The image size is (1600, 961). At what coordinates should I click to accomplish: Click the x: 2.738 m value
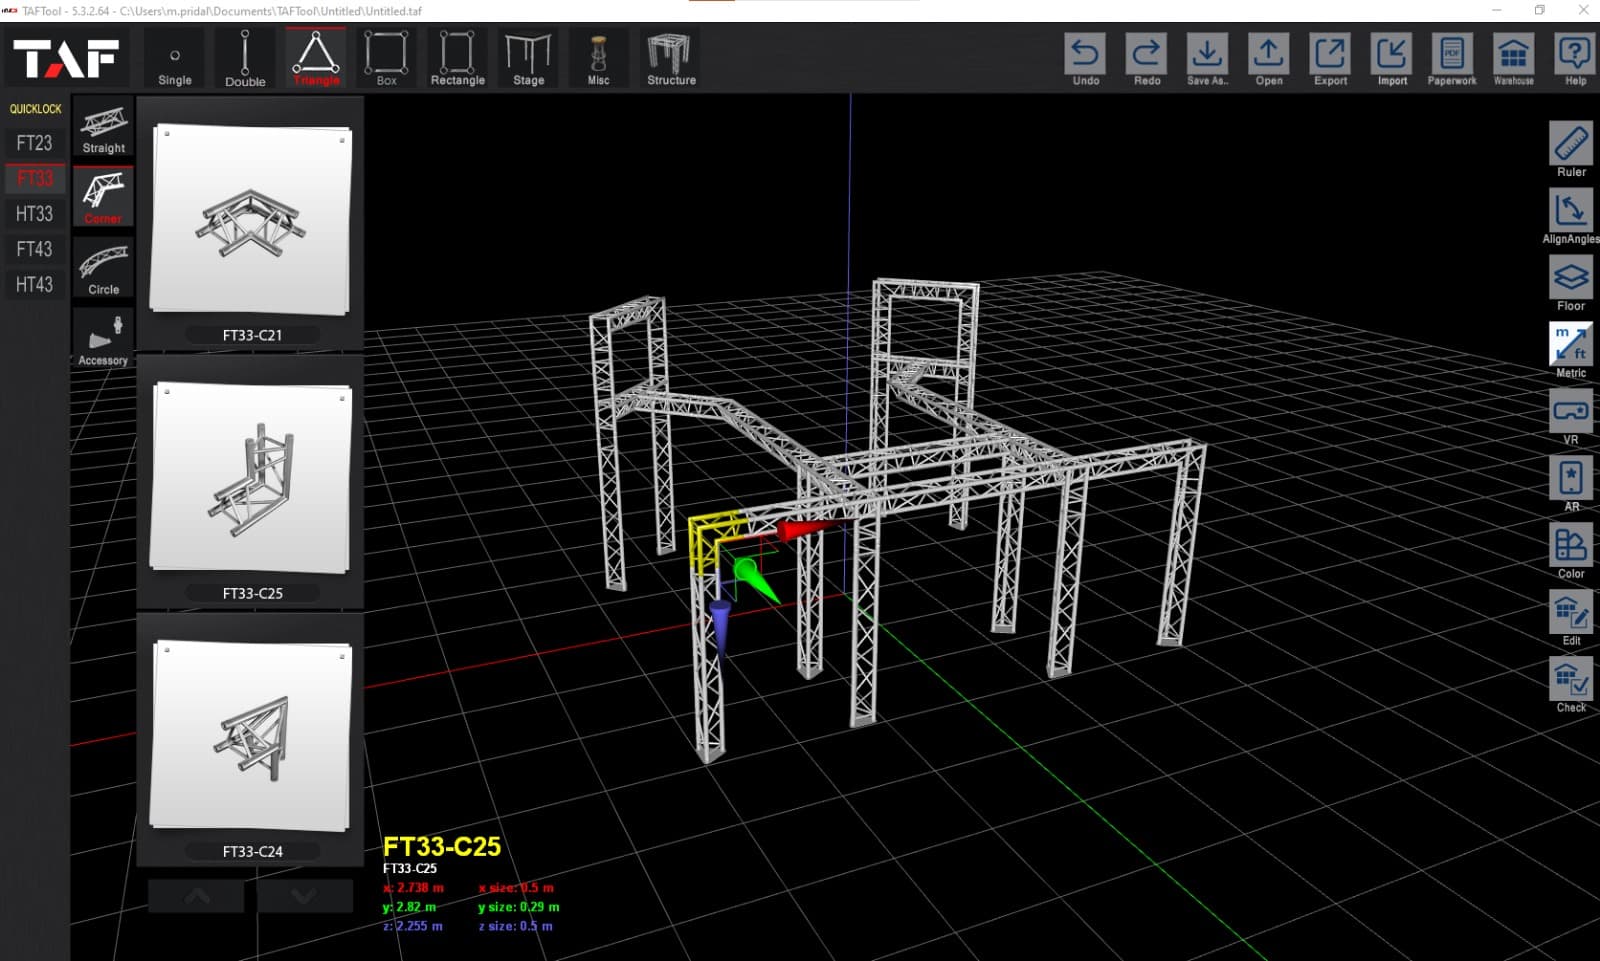414,887
